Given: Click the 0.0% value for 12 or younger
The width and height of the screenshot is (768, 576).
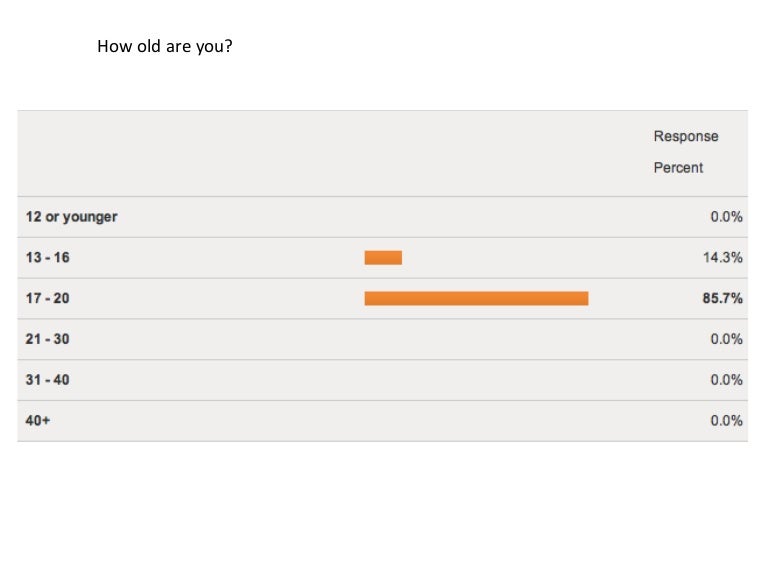Looking at the screenshot, I should (726, 217).
